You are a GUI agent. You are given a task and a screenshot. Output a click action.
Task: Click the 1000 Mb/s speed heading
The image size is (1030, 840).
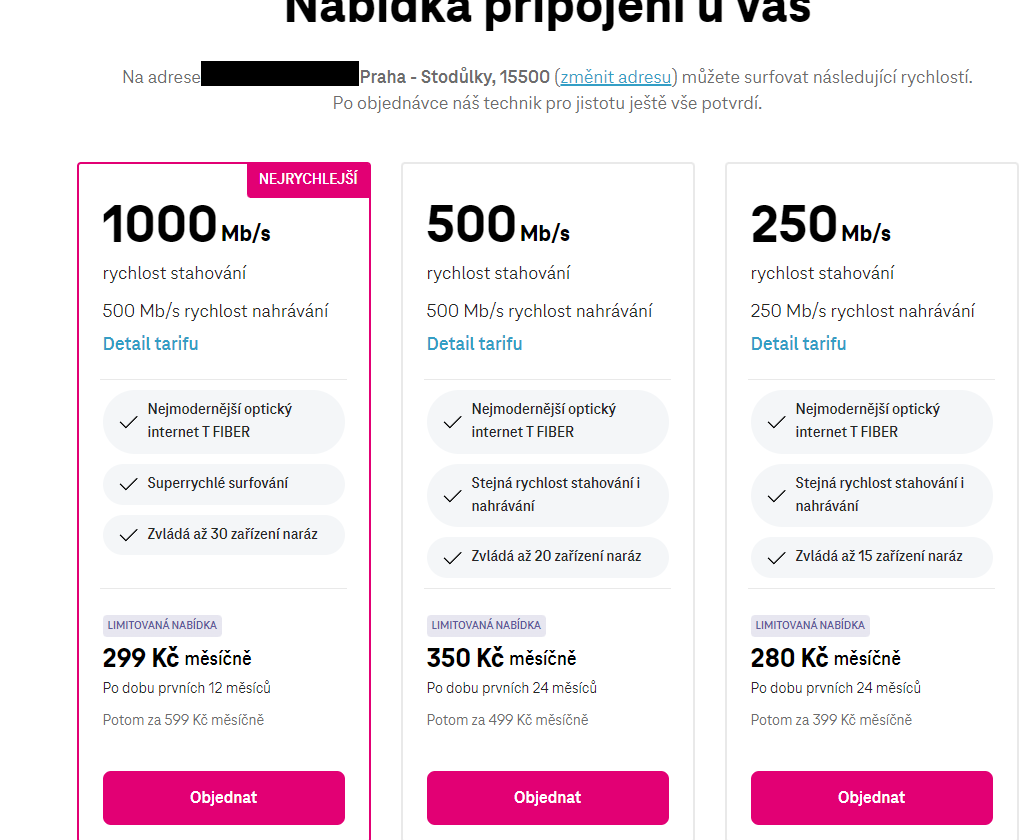coord(187,225)
